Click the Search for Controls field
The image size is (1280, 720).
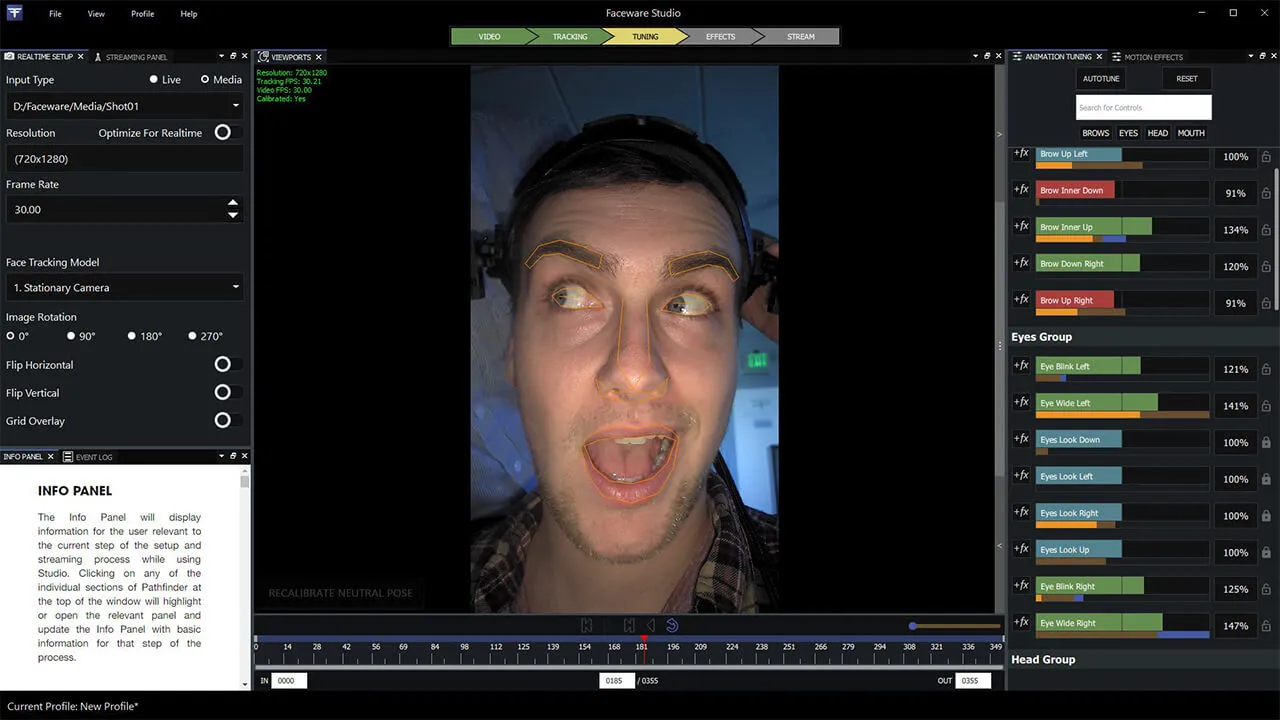click(x=1143, y=108)
